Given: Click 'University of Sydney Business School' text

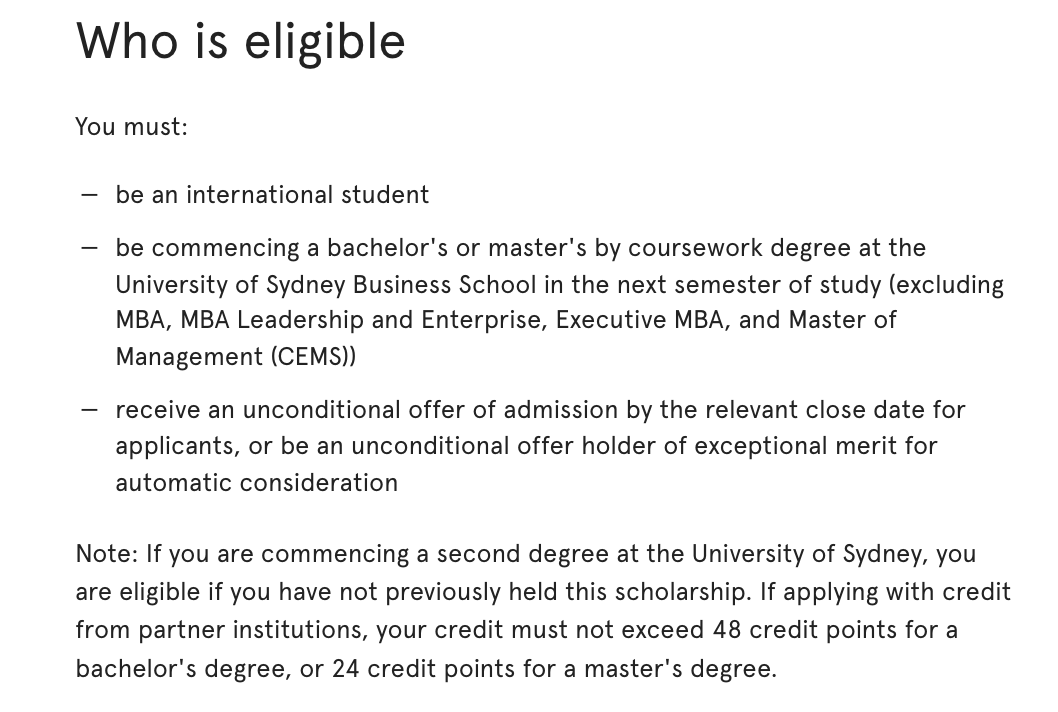Looking at the screenshot, I should [326, 285].
